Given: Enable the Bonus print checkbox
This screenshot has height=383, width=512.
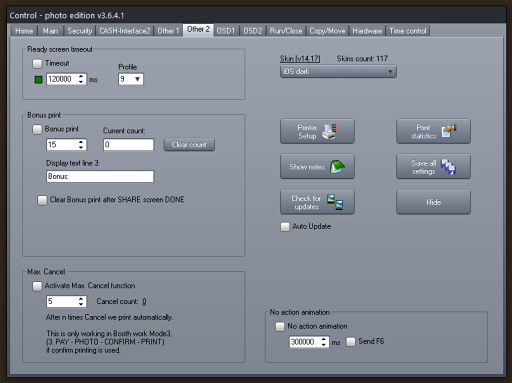Looking at the screenshot, I should (37, 129).
